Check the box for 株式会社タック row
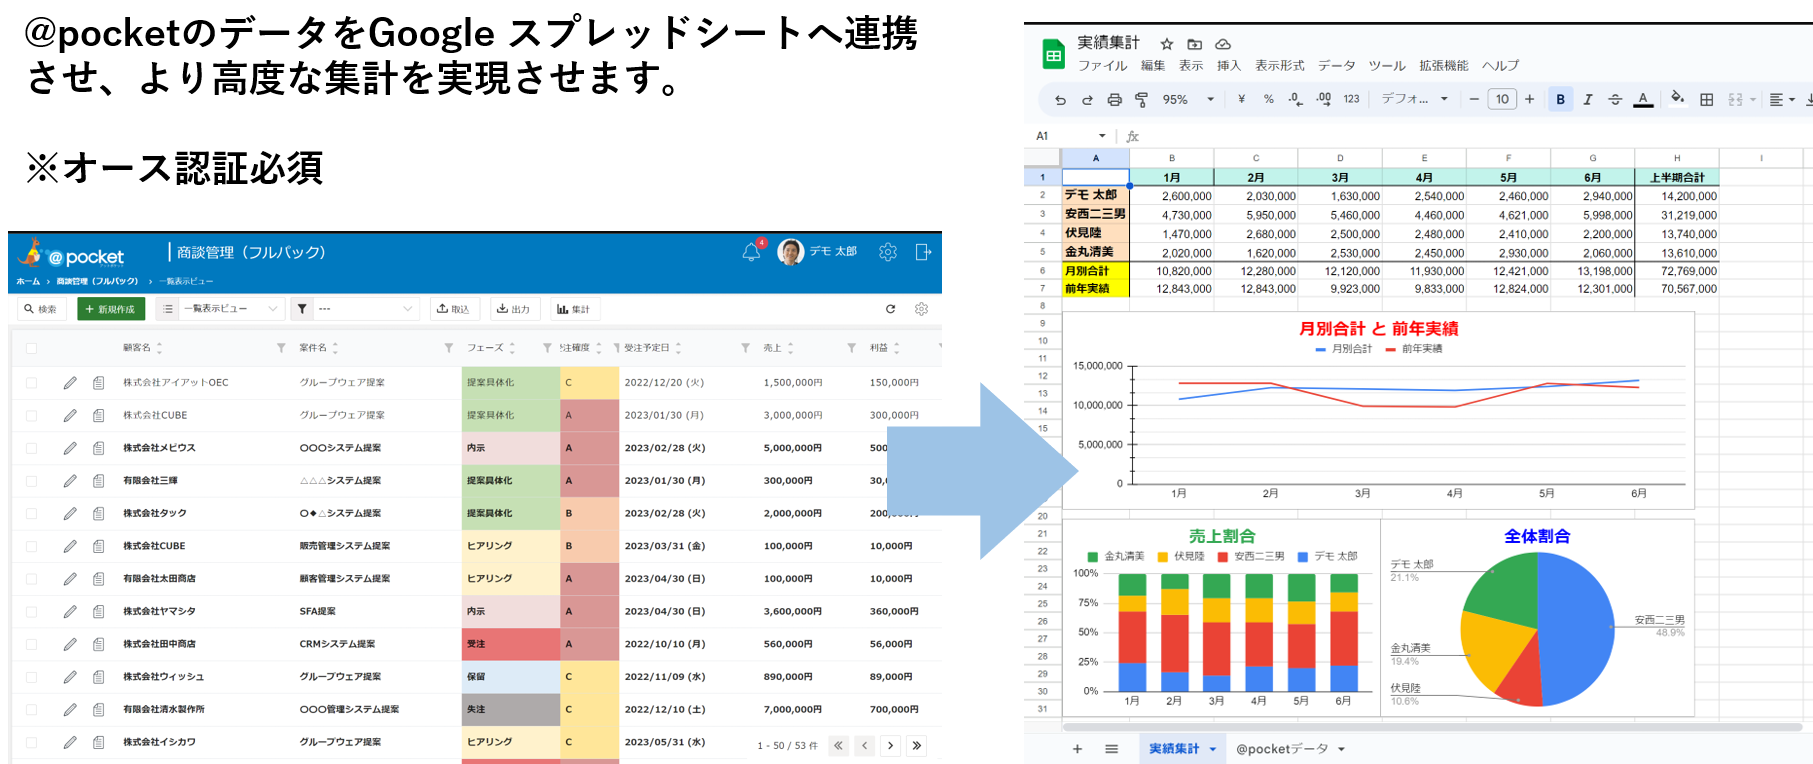1813x764 pixels. tap(31, 513)
